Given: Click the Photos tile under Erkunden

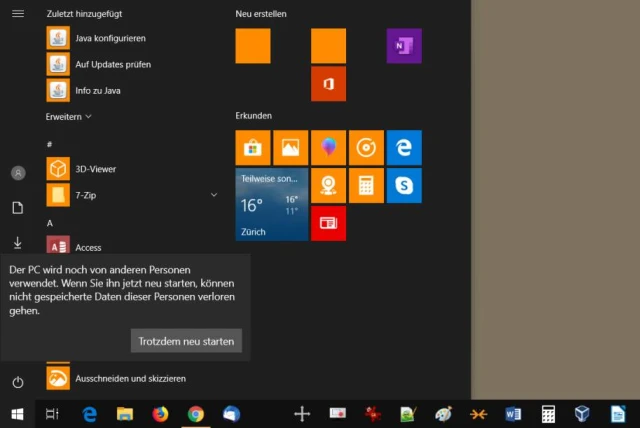Looking at the screenshot, I should (x=290, y=148).
